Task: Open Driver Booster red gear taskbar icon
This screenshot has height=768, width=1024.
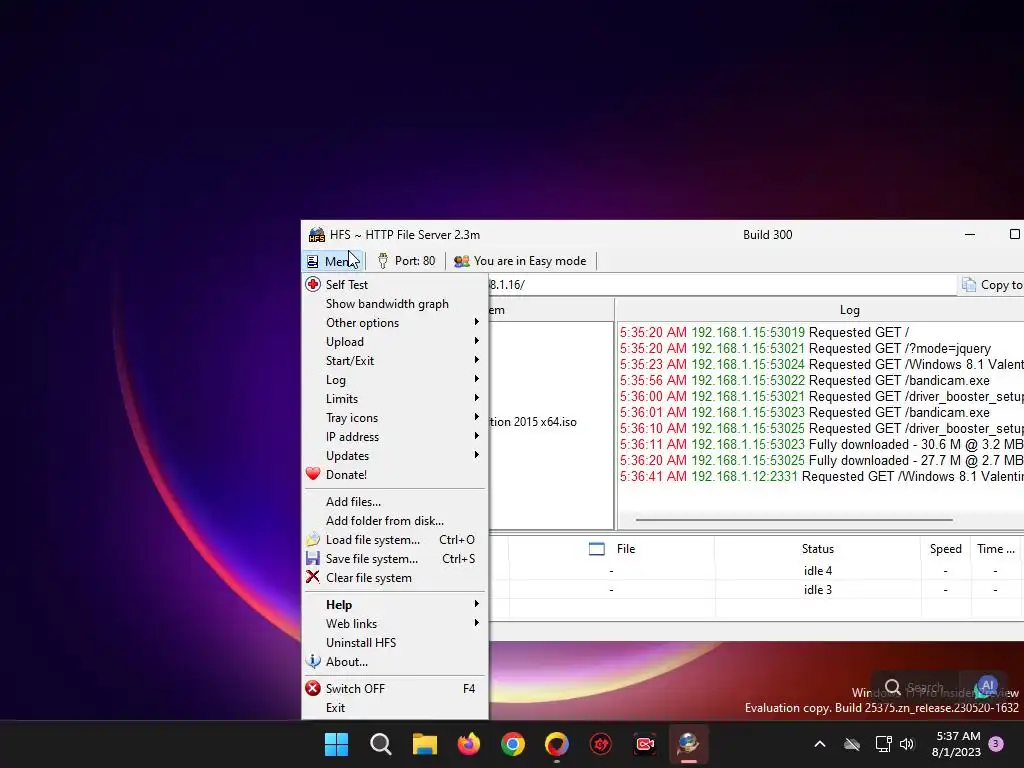Action: click(x=601, y=744)
